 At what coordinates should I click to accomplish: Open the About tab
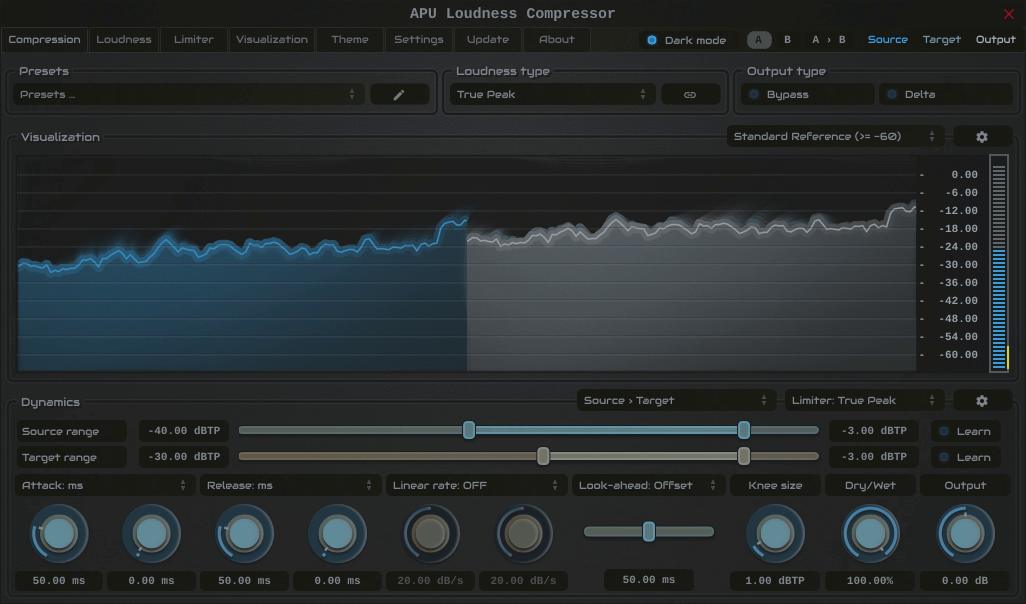(557, 39)
